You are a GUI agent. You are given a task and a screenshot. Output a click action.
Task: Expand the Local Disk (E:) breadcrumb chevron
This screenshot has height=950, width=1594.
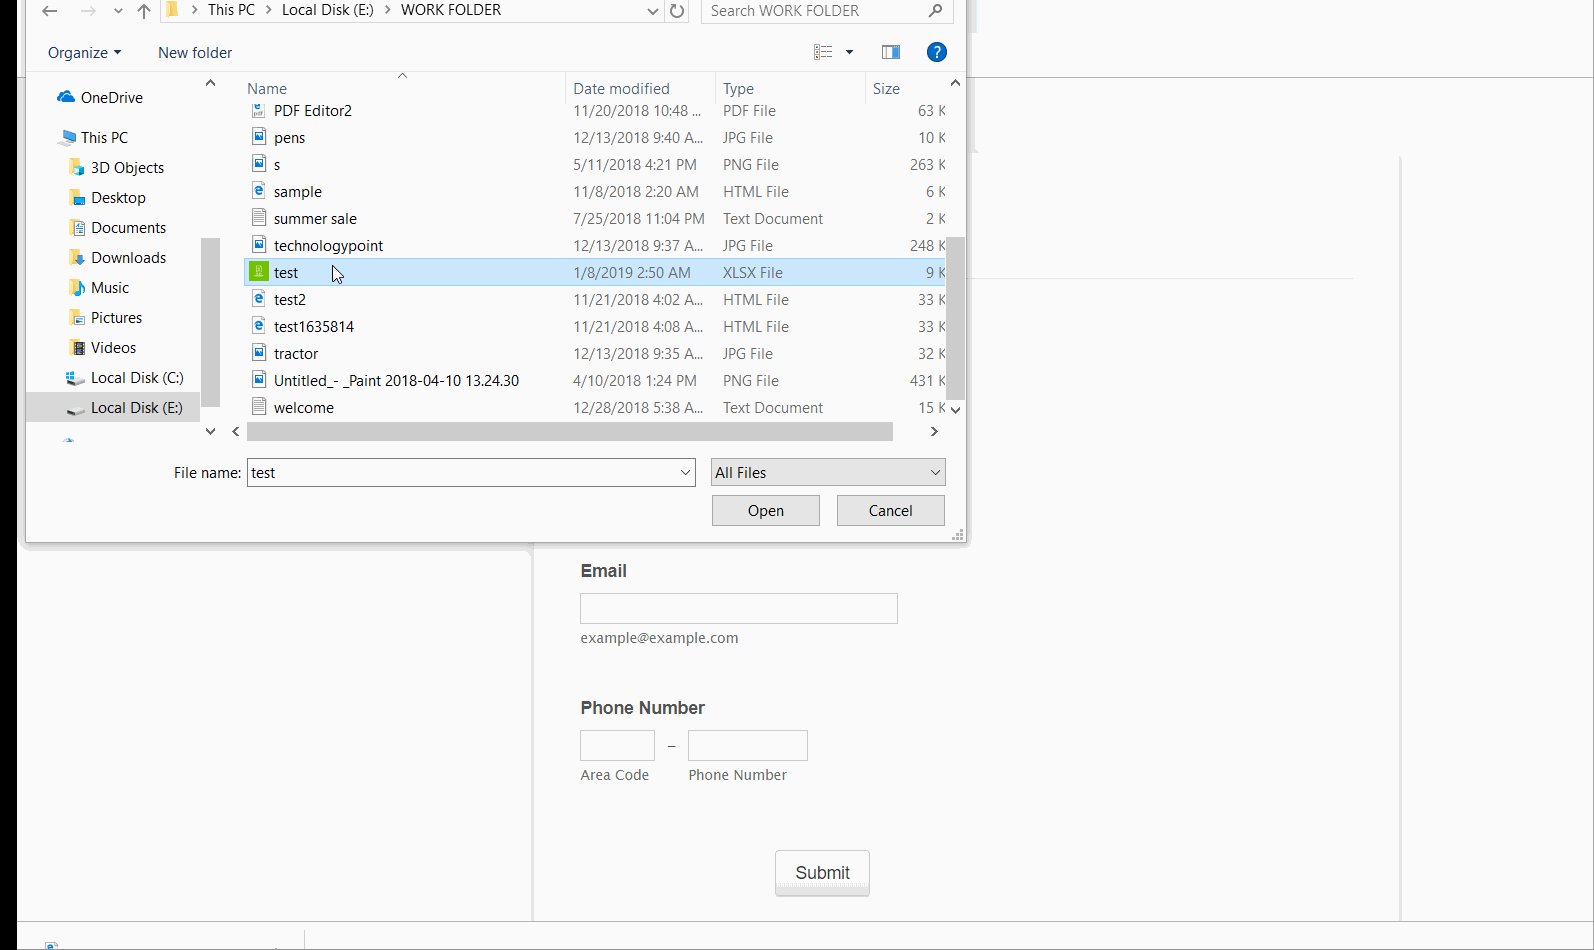tap(387, 10)
